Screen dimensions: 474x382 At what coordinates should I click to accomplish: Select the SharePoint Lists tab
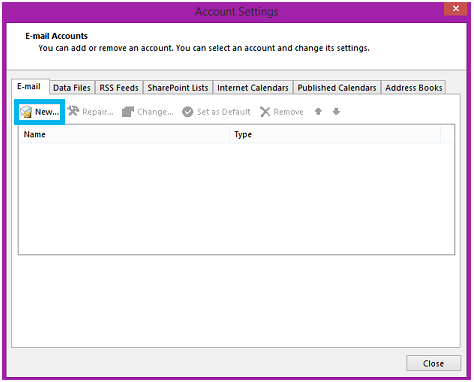[x=178, y=88]
